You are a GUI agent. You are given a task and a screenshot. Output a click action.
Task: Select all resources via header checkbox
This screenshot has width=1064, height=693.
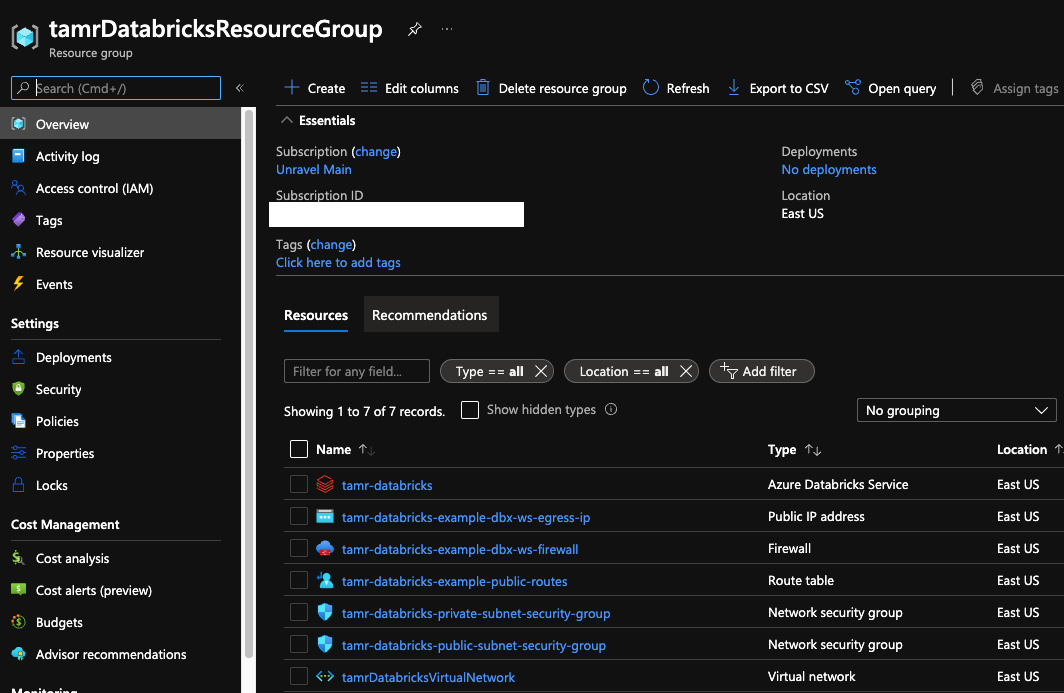pos(298,449)
